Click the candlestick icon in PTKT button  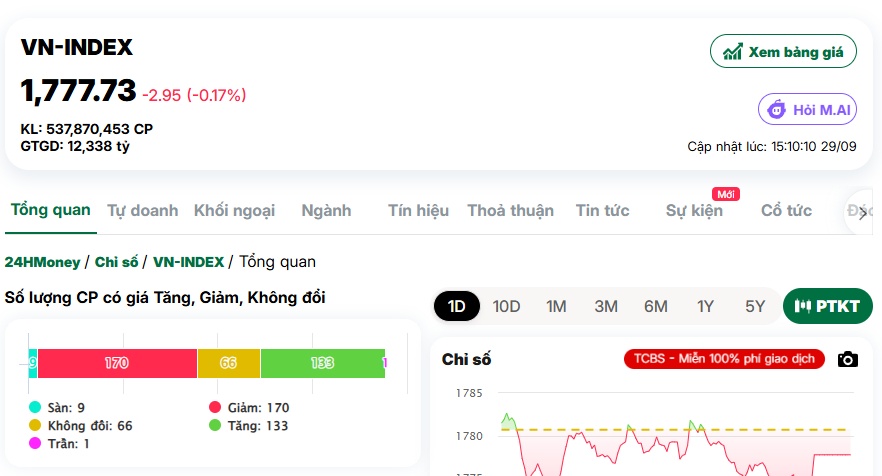[803, 306]
